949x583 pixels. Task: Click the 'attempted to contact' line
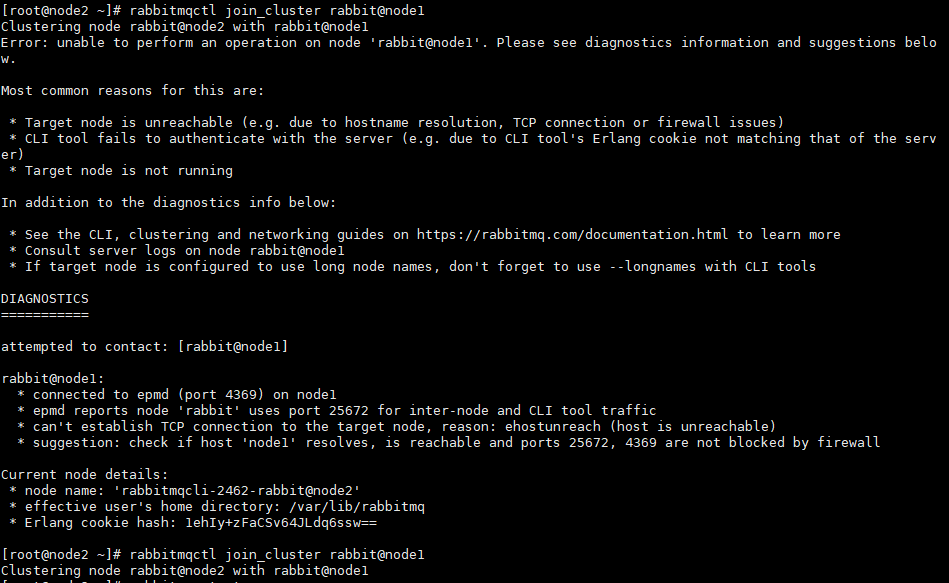click(144, 346)
